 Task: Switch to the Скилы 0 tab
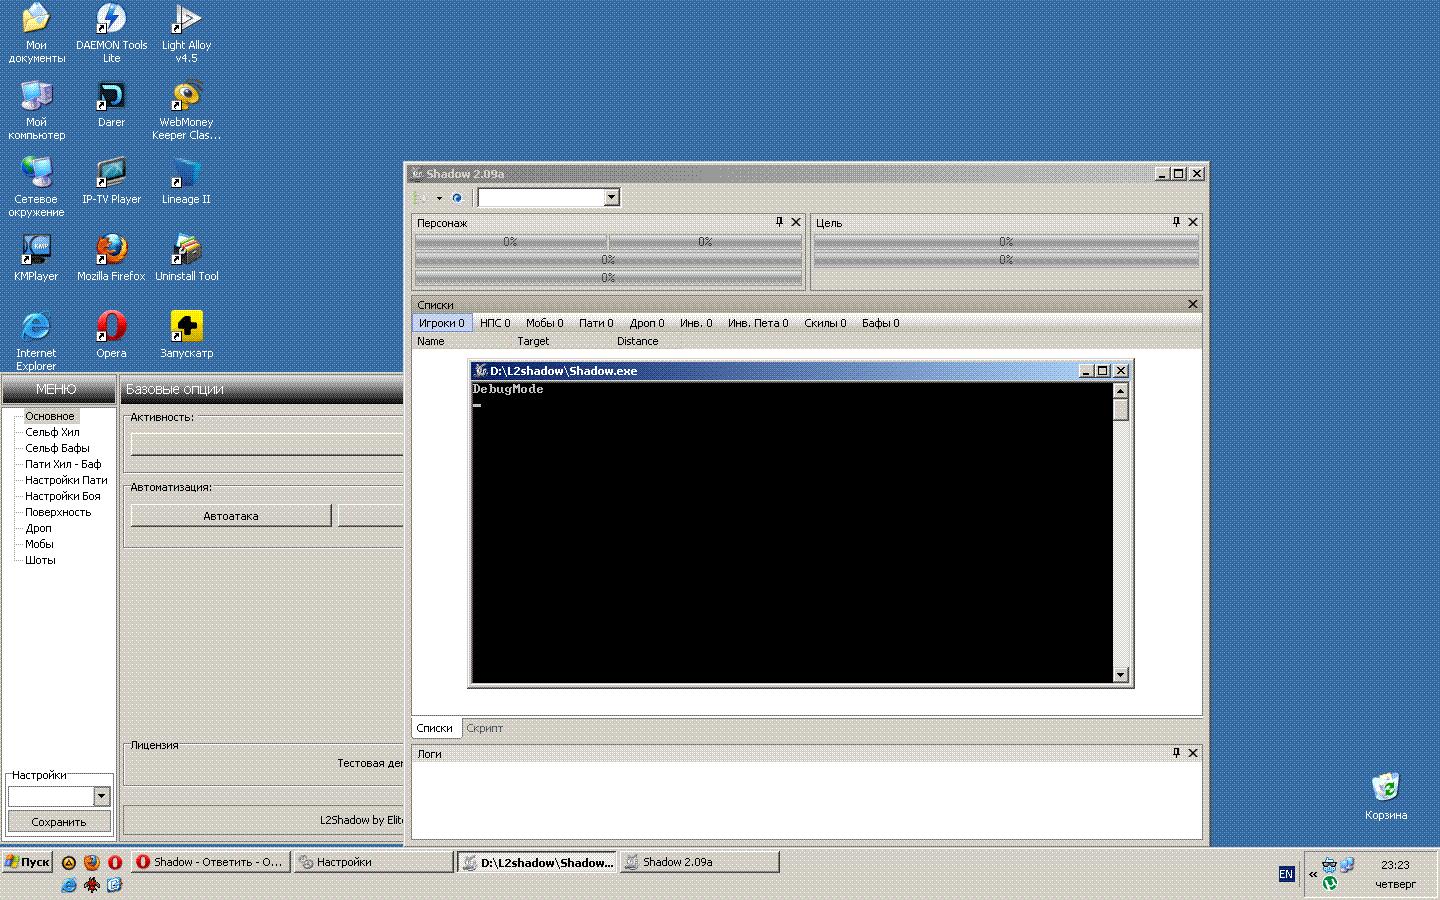point(825,323)
